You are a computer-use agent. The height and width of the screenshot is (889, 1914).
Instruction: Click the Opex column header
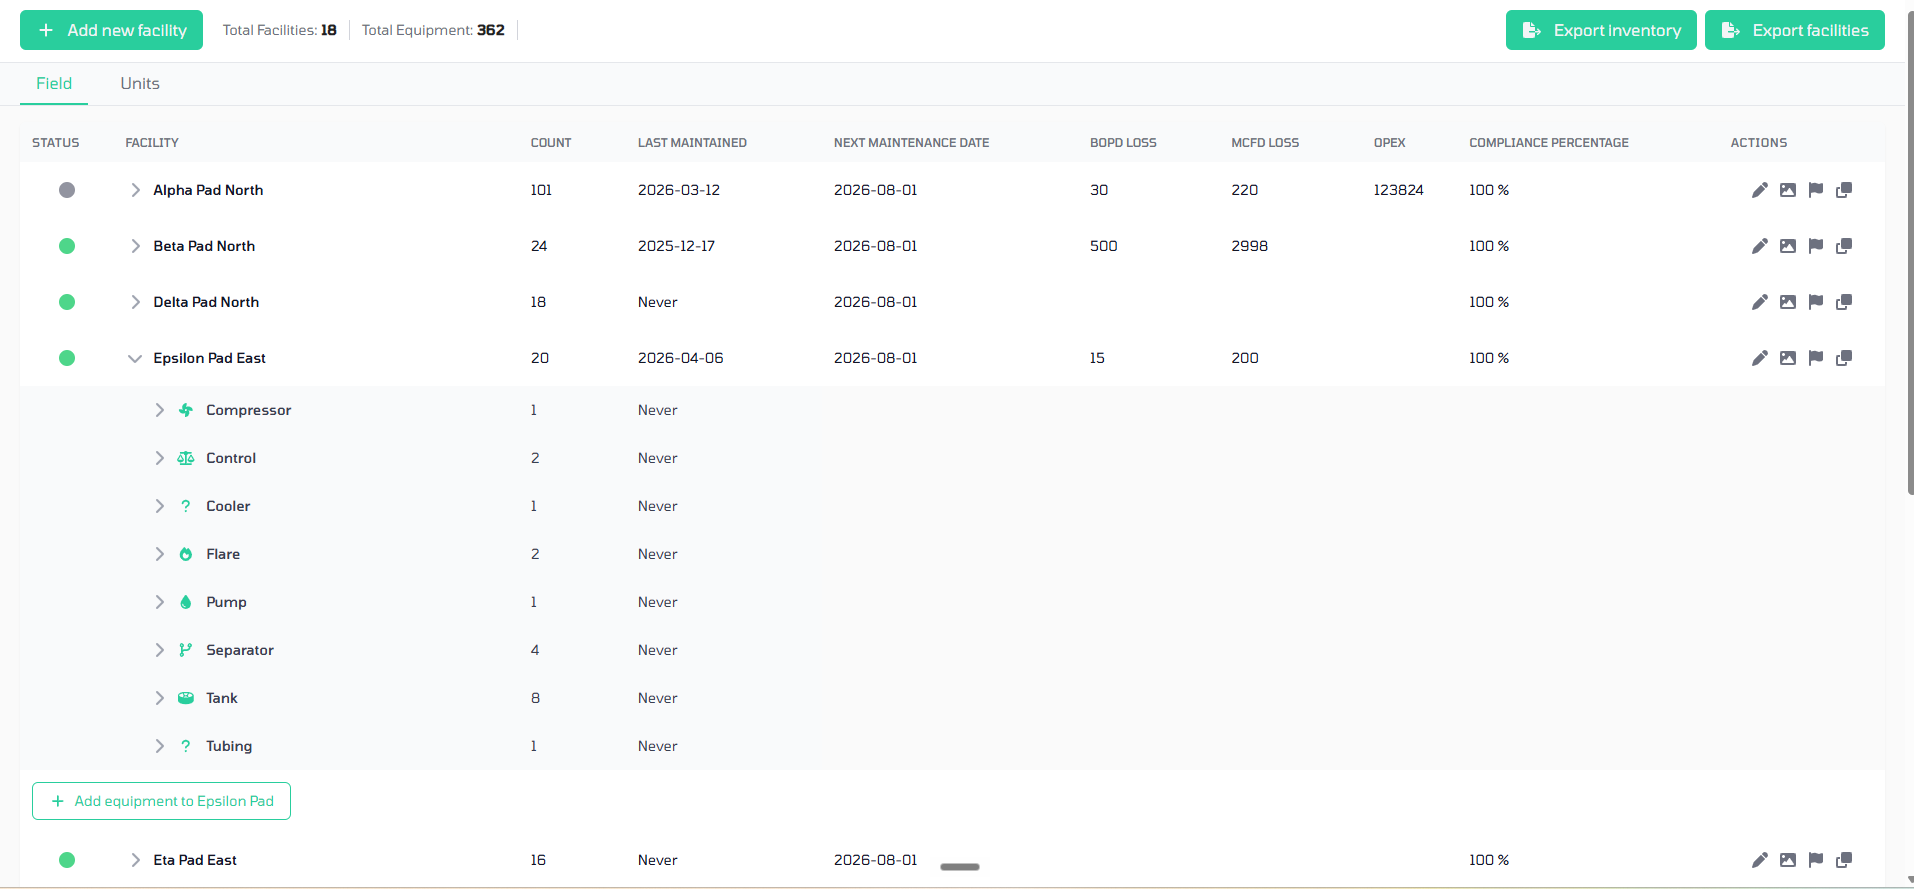click(x=1389, y=143)
